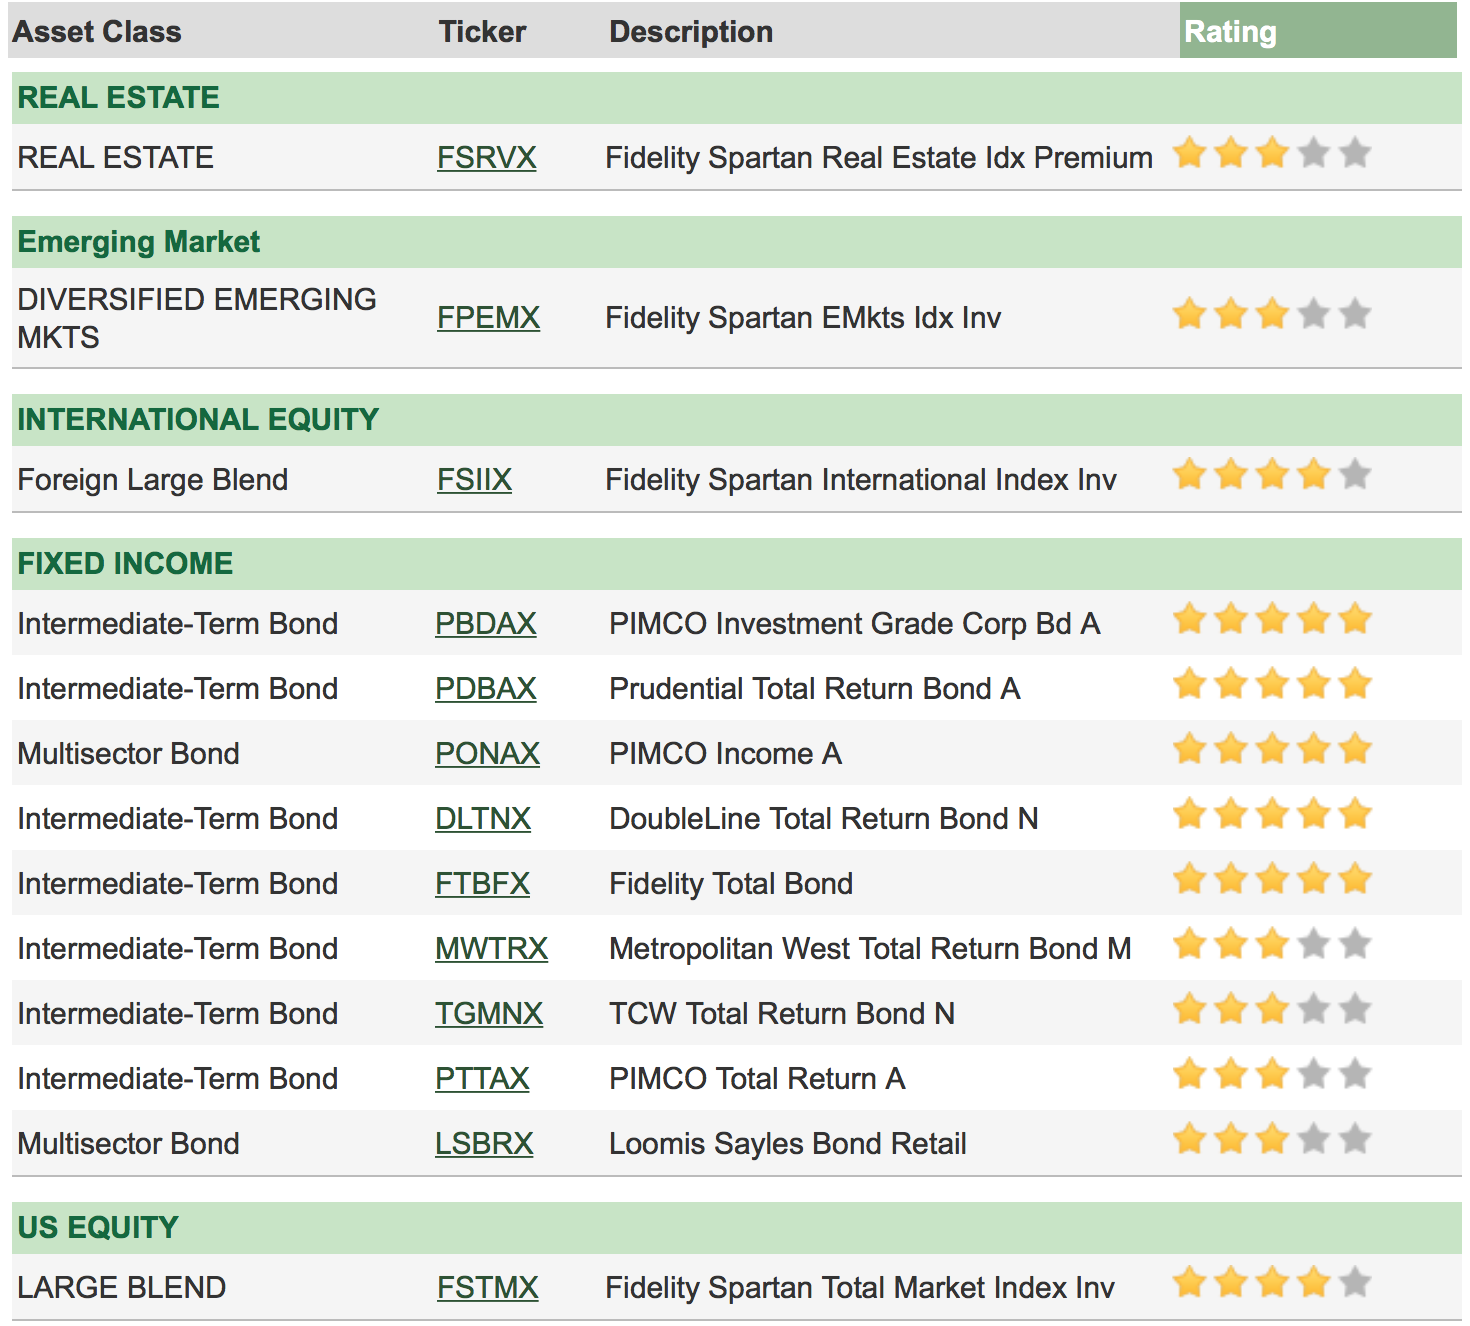The height and width of the screenshot is (1326, 1470).
Task: Click 'PIMCO Total Return A' description
Action: coord(757,1079)
